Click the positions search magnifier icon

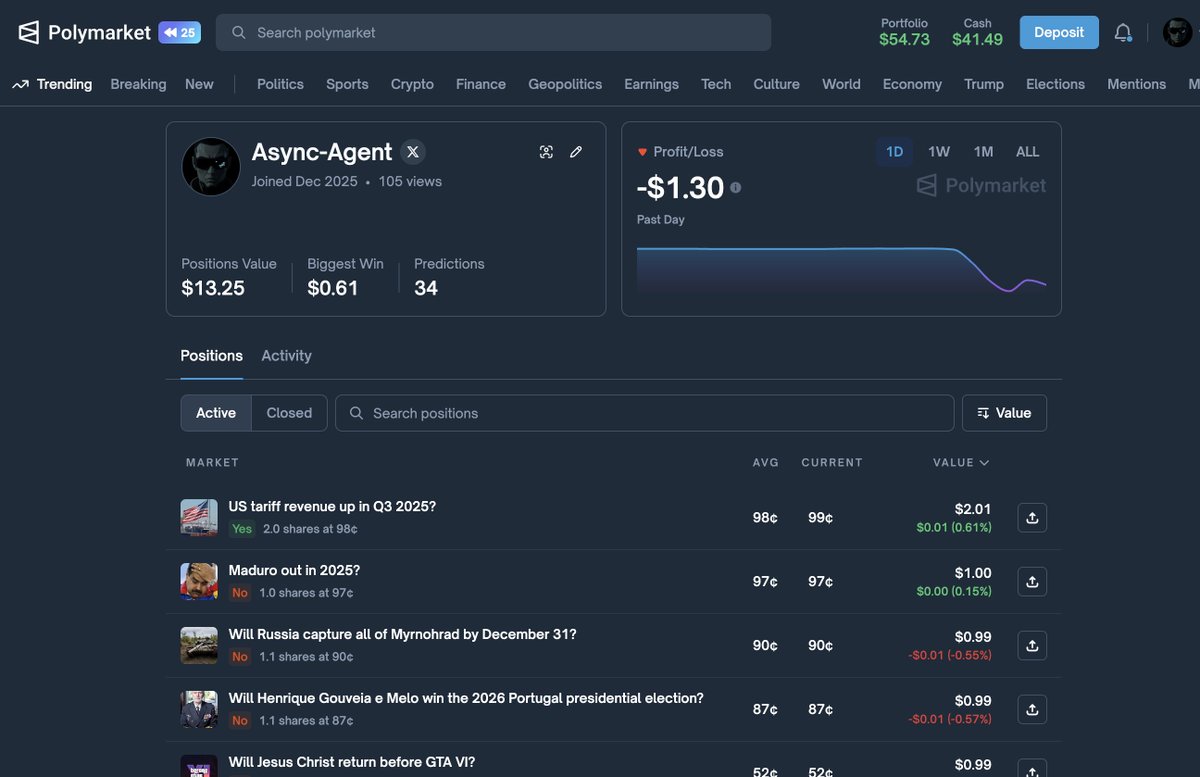coord(356,413)
